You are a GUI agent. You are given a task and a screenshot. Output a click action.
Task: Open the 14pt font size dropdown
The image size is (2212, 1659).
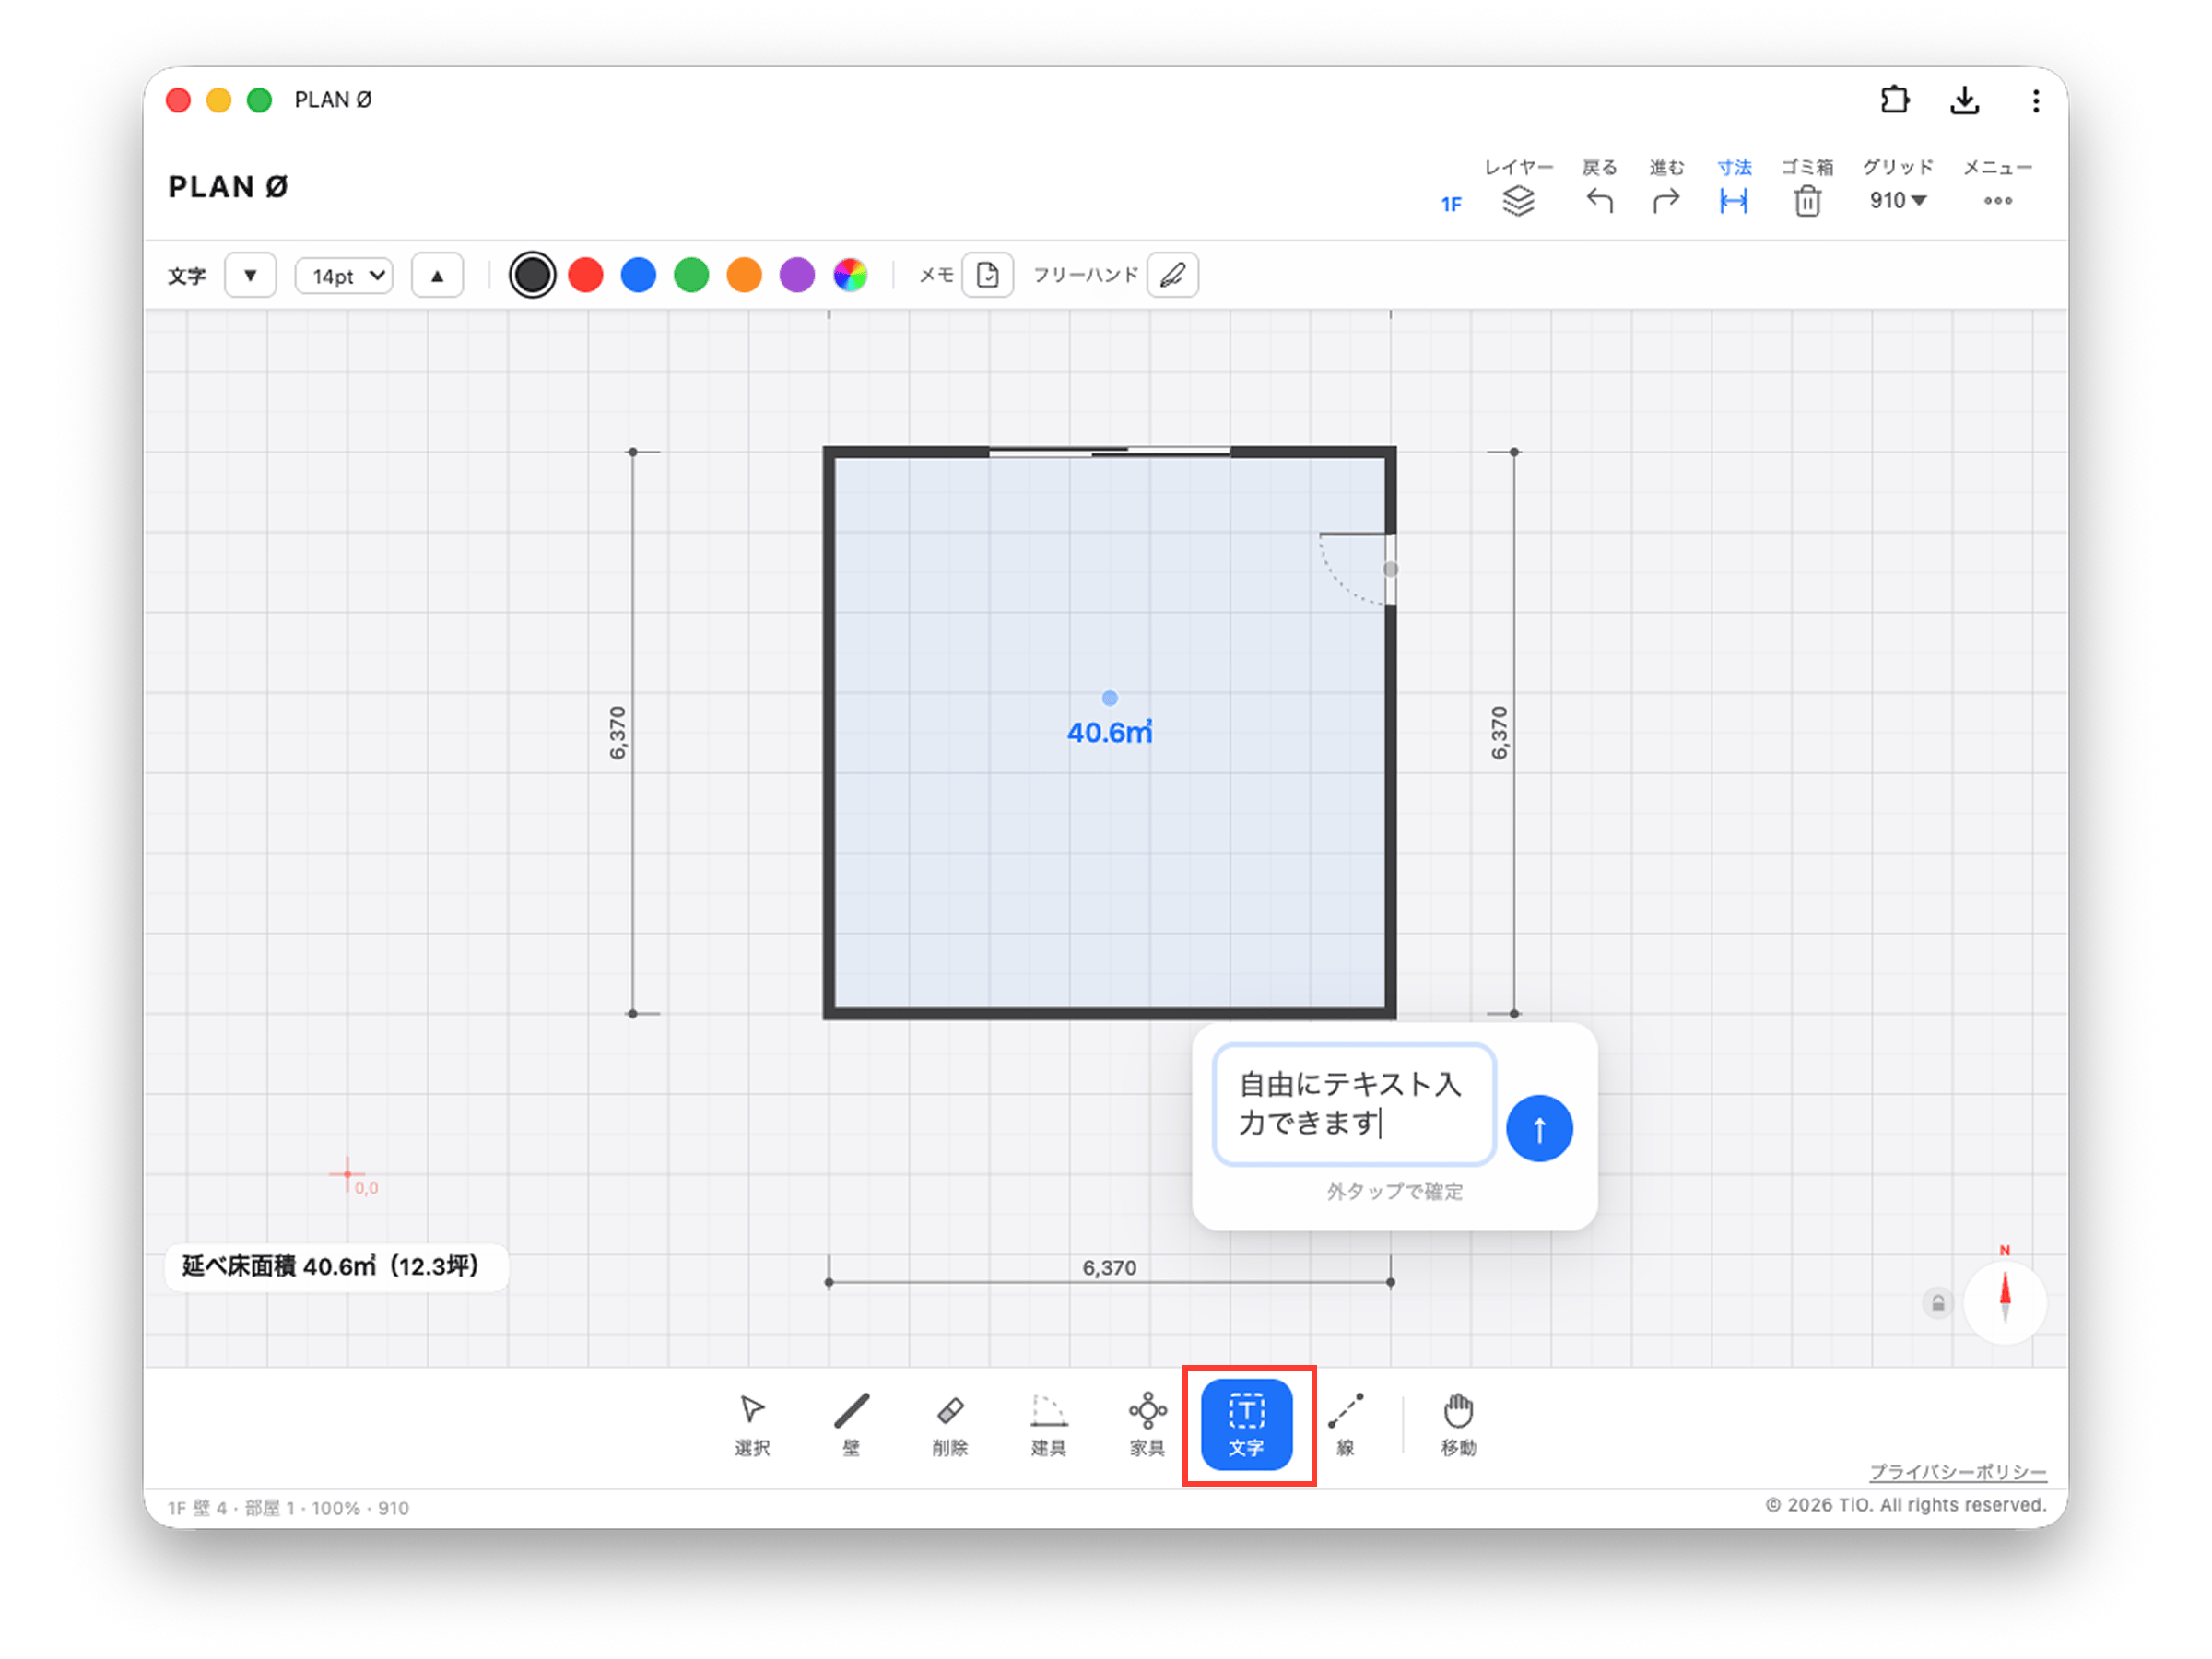click(x=345, y=275)
